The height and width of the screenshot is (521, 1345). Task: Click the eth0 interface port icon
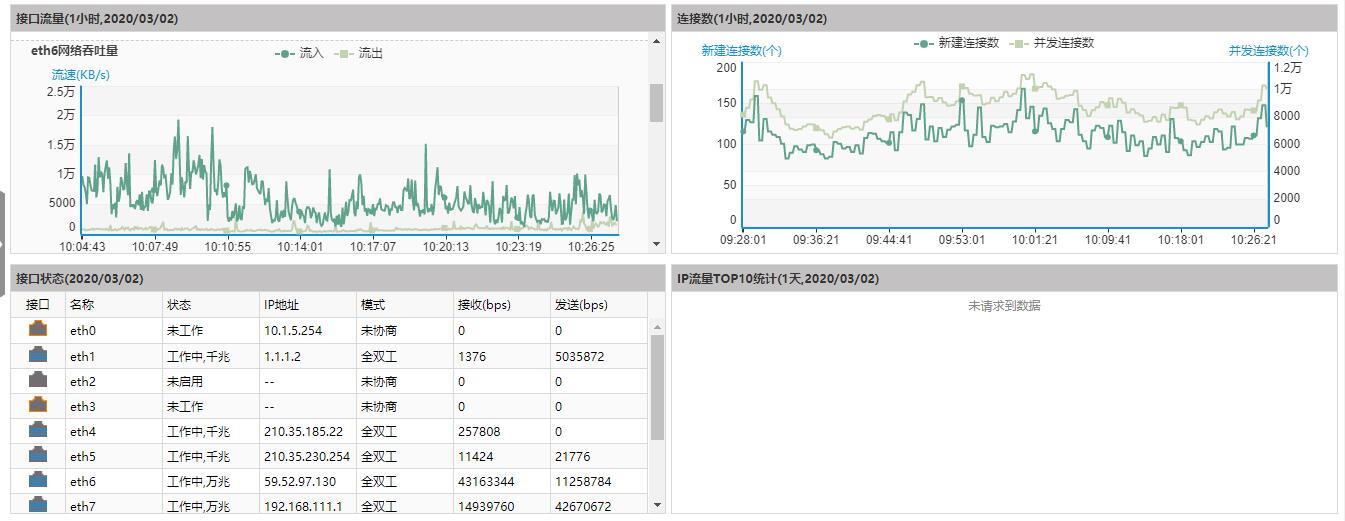click(38, 328)
